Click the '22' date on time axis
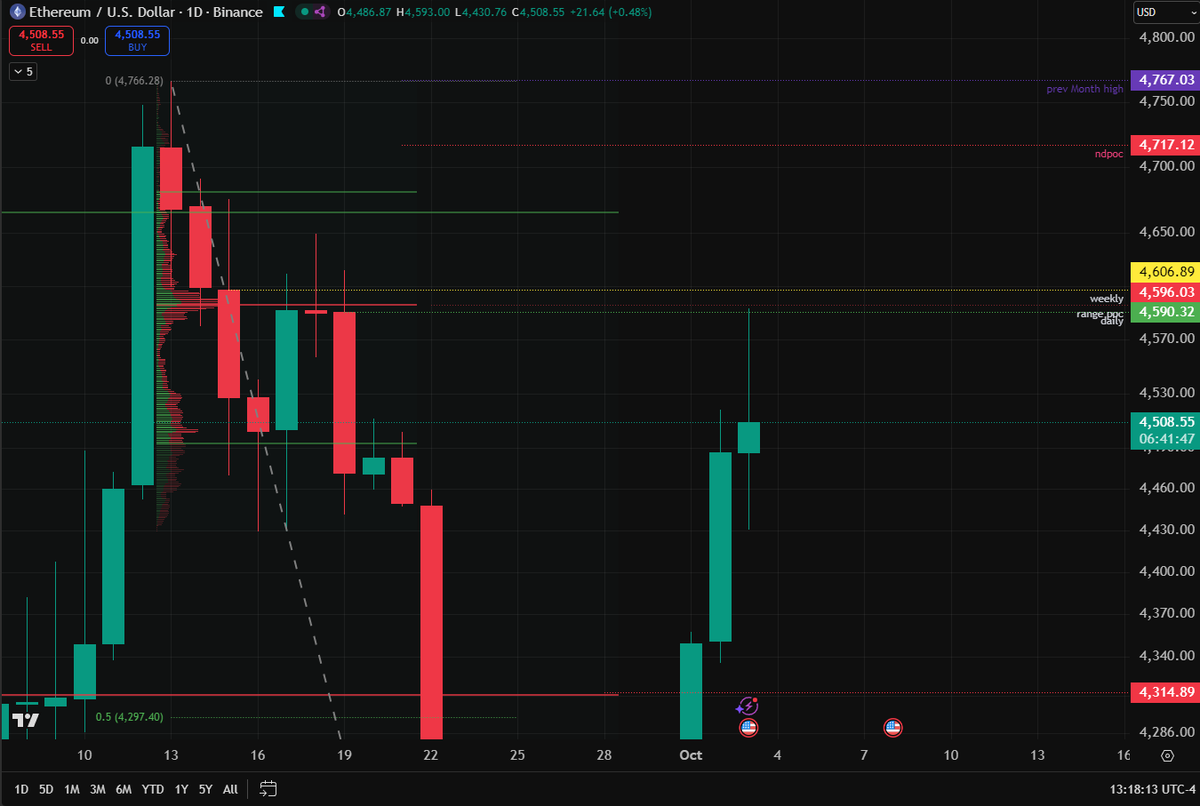The width and height of the screenshot is (1200, 806). [x=431, y=756]
